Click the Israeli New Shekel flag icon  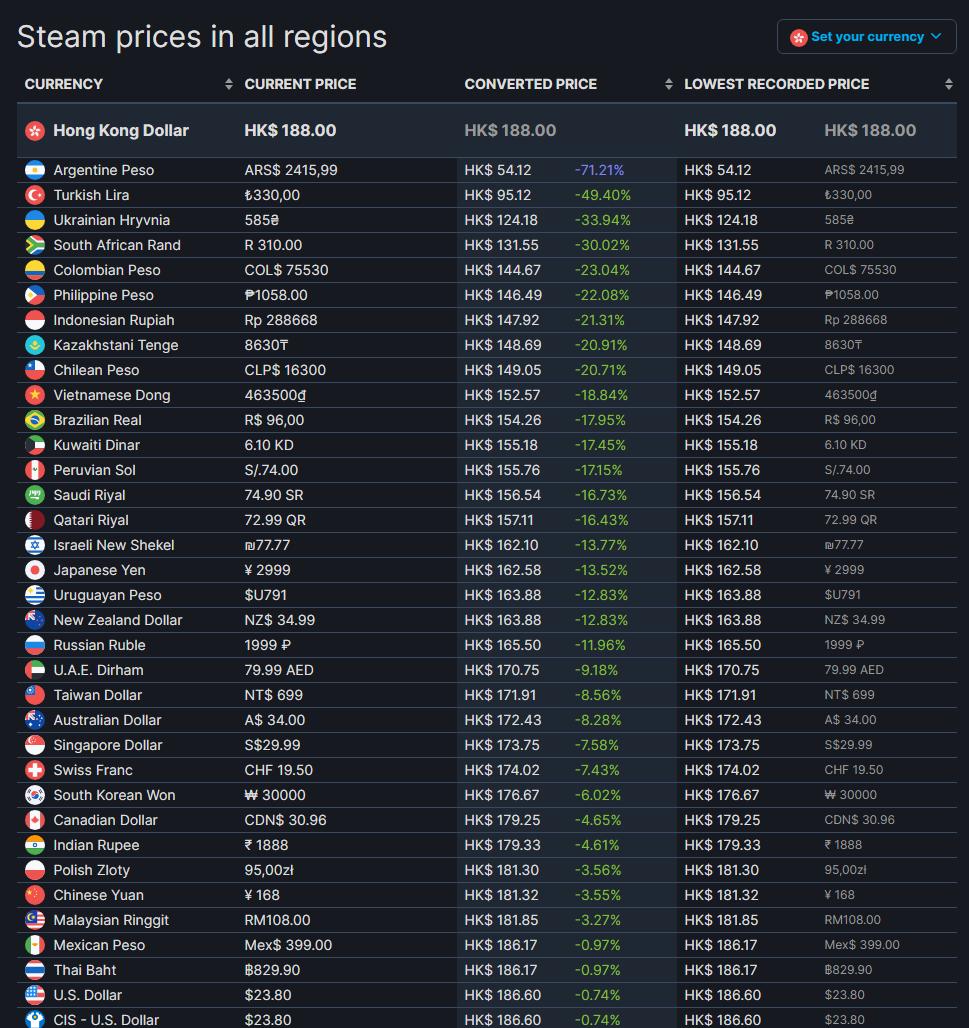coord(35,545)
